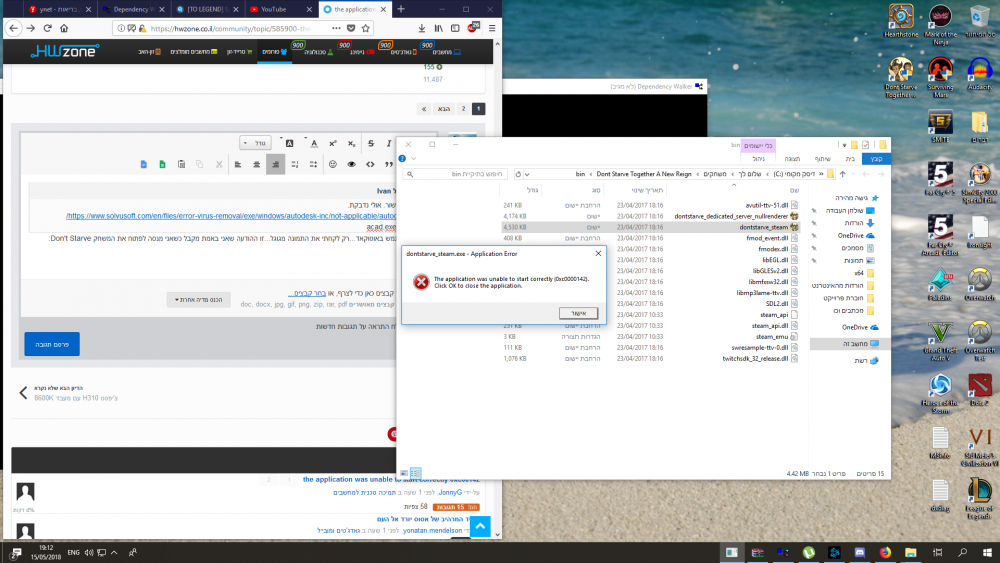The height and width of the screenshot is (563, 1000).
Task: Select the fmod_event.dll file row
Action: click(651, 238)
